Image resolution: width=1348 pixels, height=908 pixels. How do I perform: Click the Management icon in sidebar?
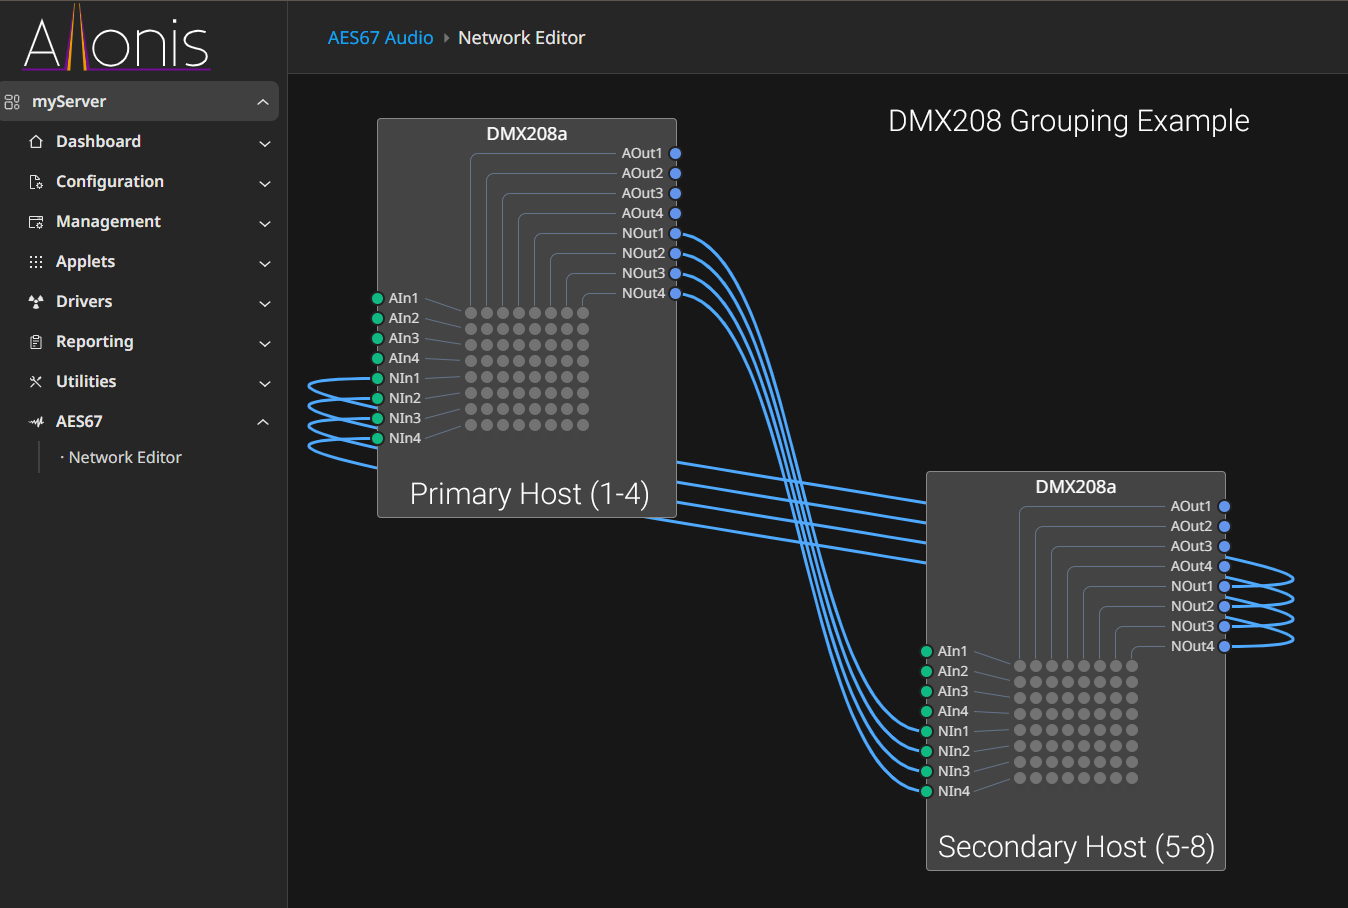tap(36, 222)
